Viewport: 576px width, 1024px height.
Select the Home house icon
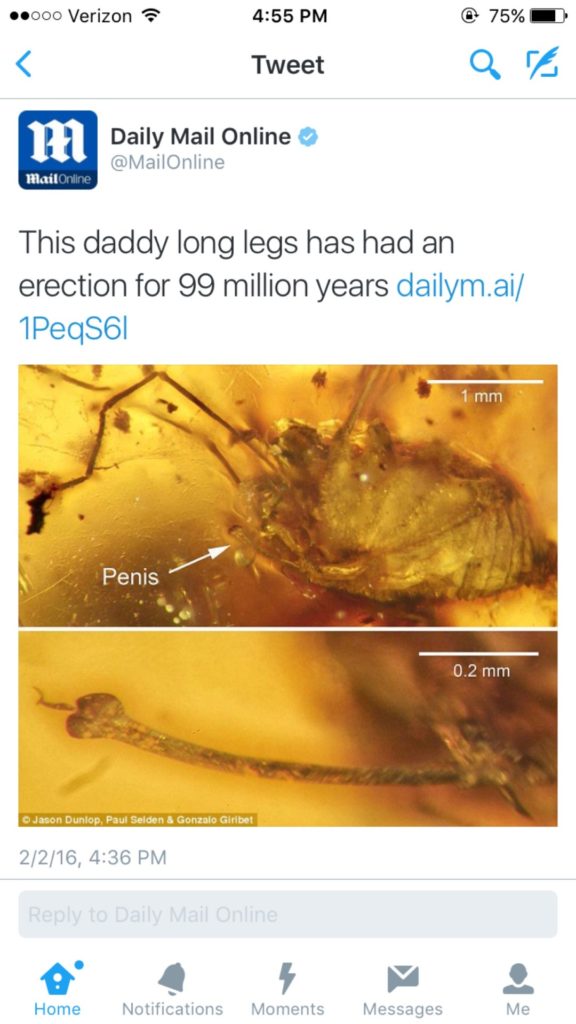coord(57,979)
